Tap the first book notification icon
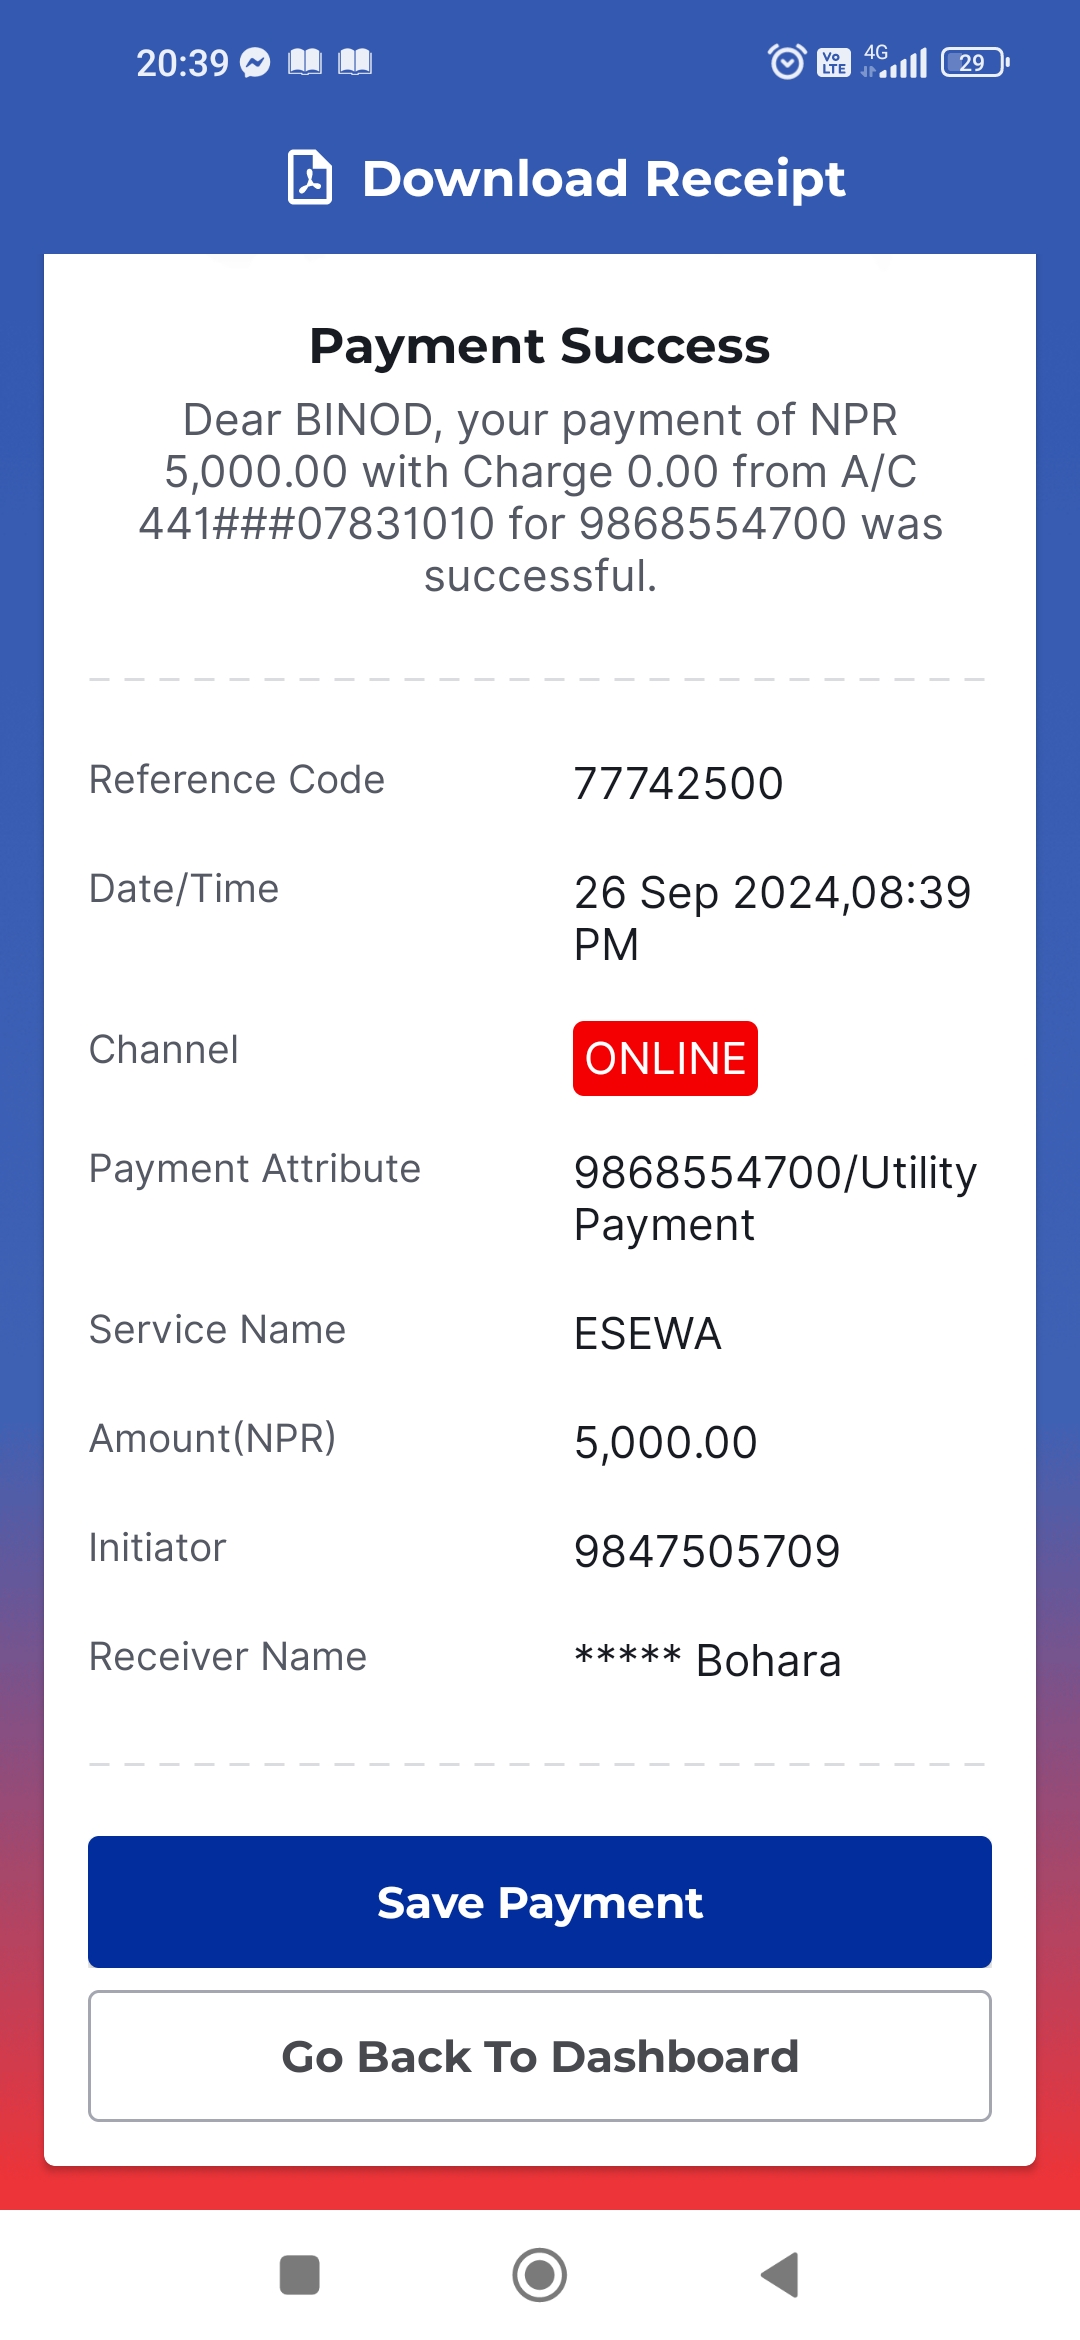 tap(305, 63)
